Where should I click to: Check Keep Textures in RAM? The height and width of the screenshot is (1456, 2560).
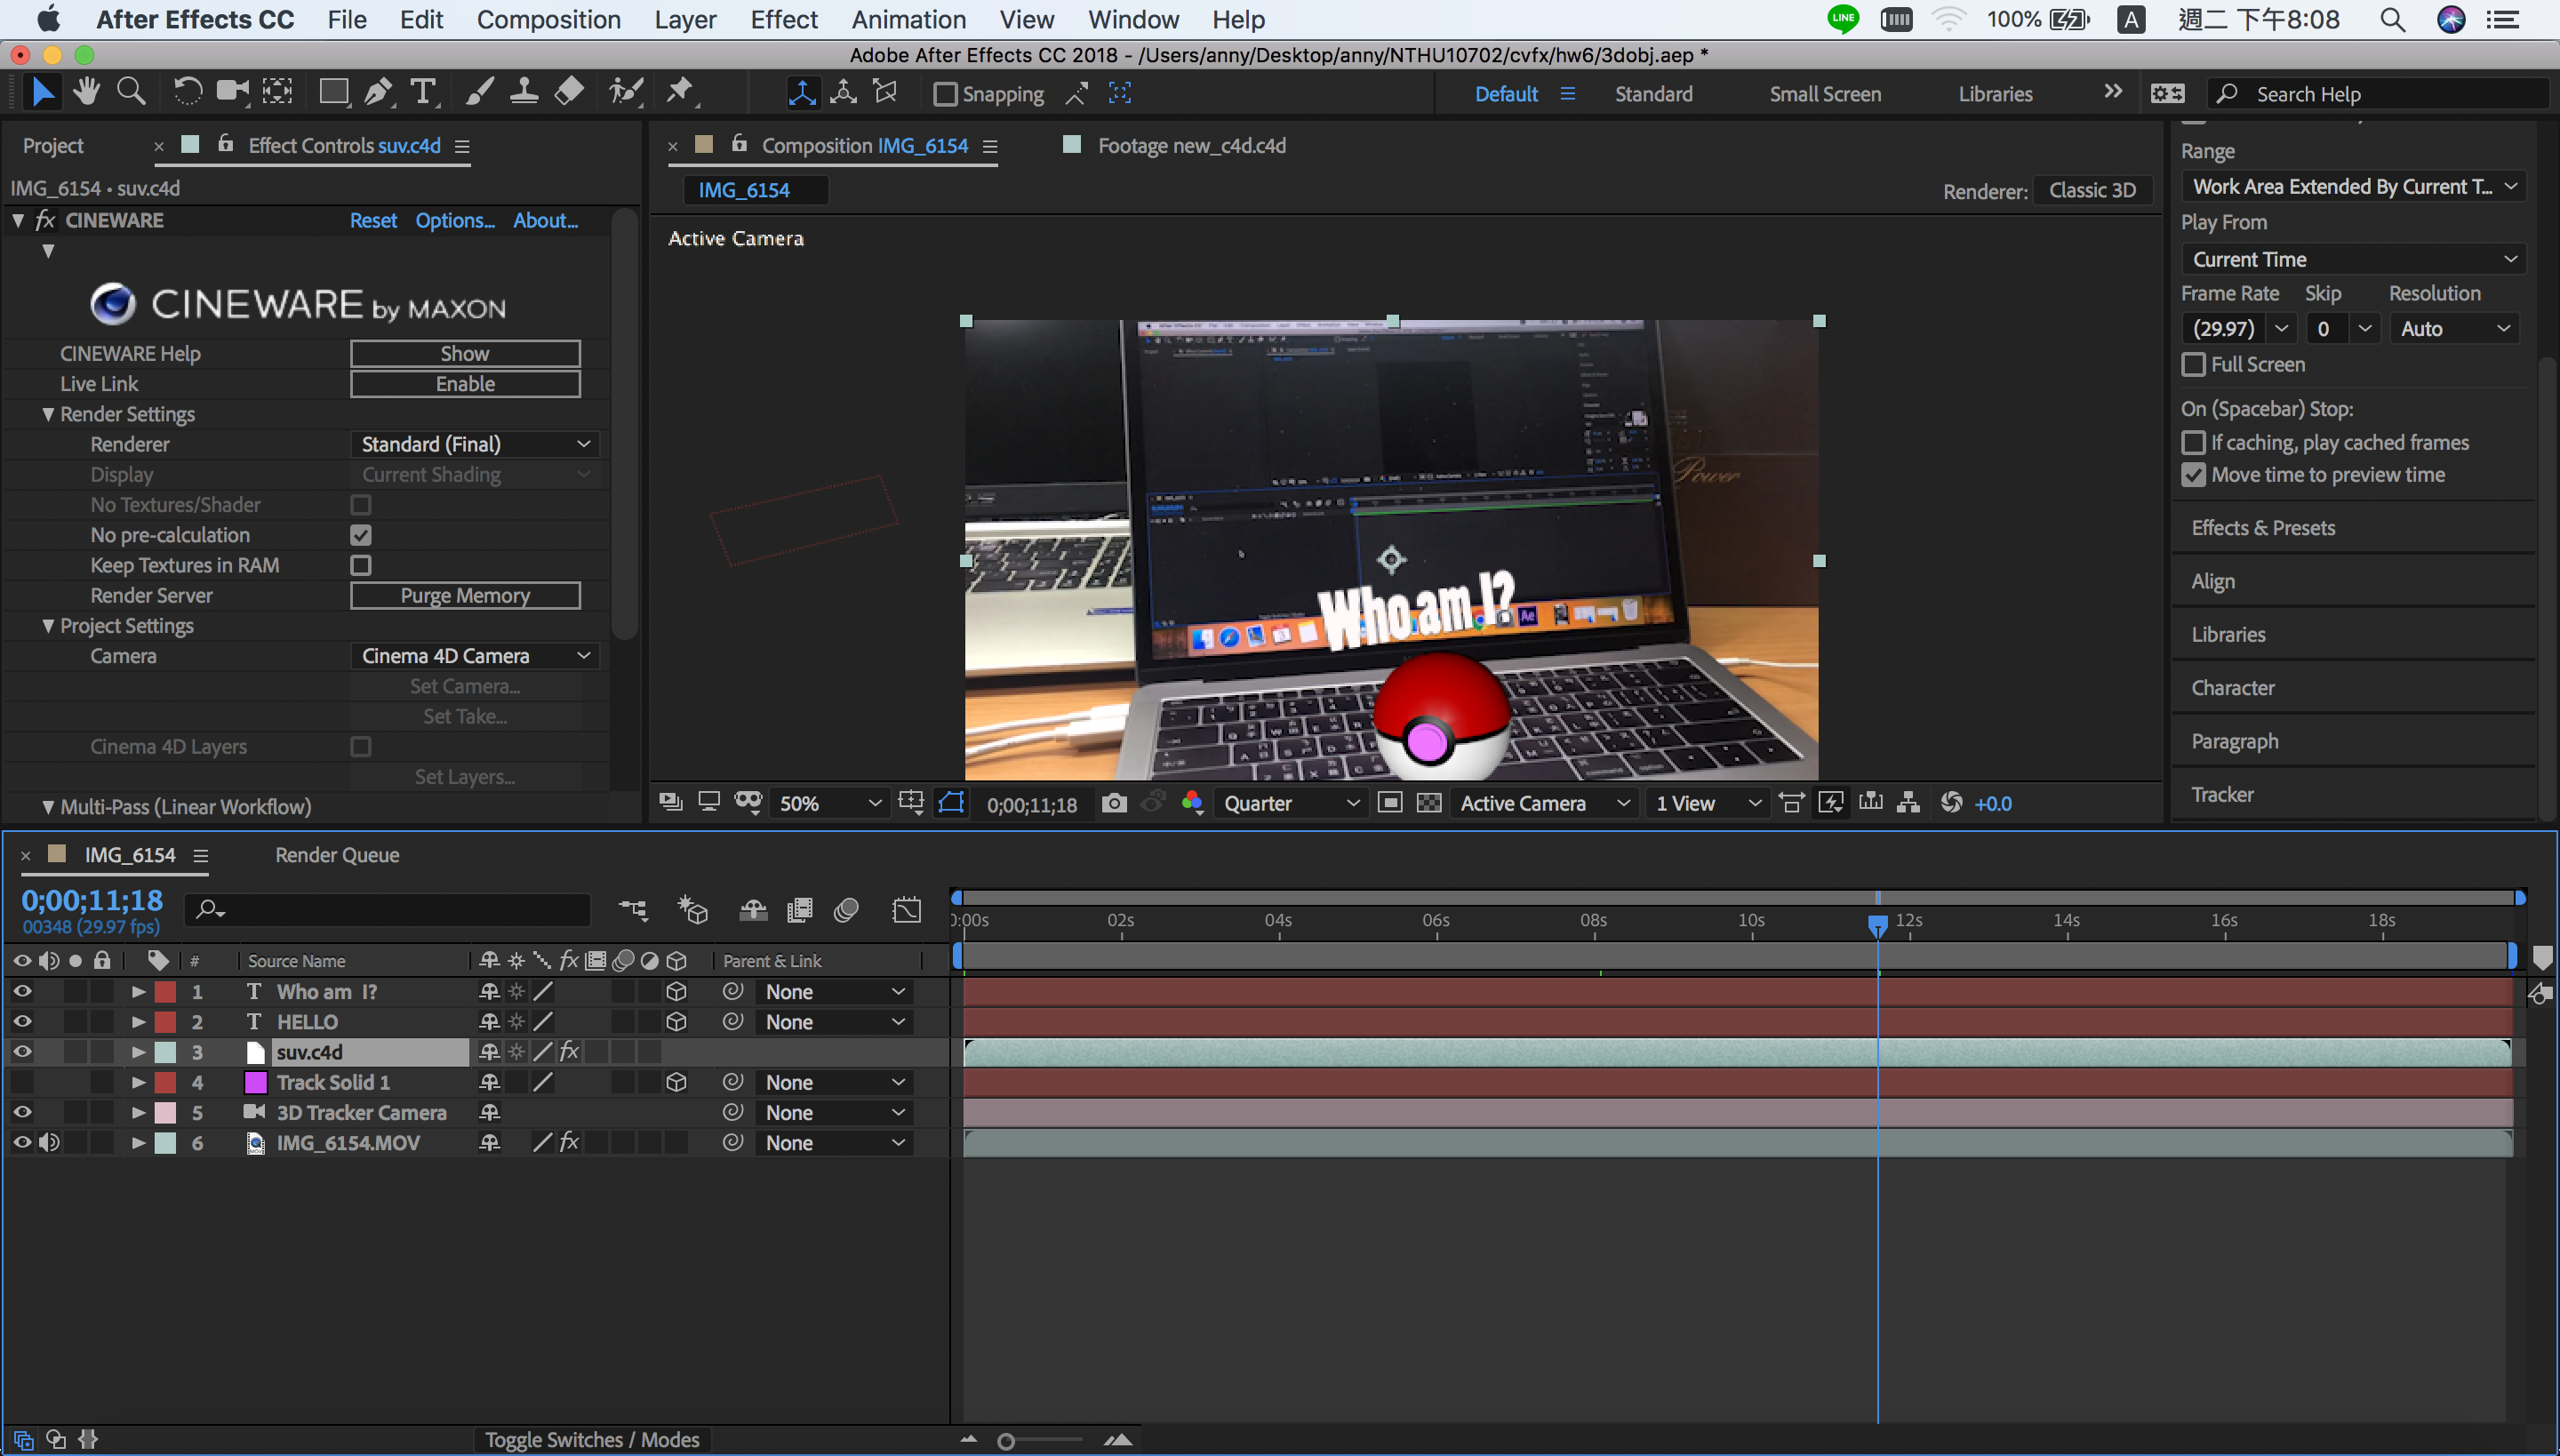361,565
